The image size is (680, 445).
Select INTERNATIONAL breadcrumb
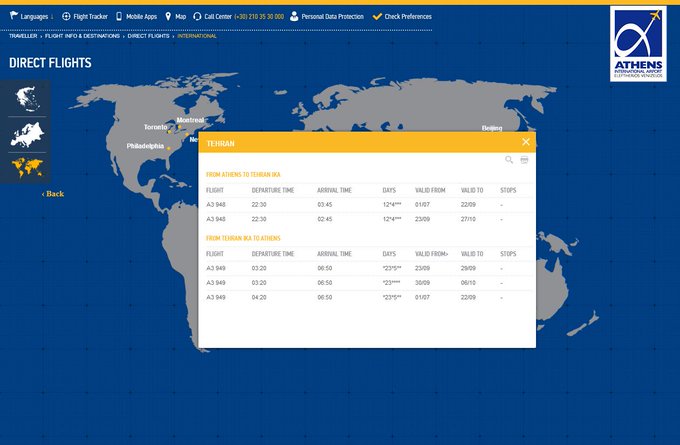click(197, 36)
